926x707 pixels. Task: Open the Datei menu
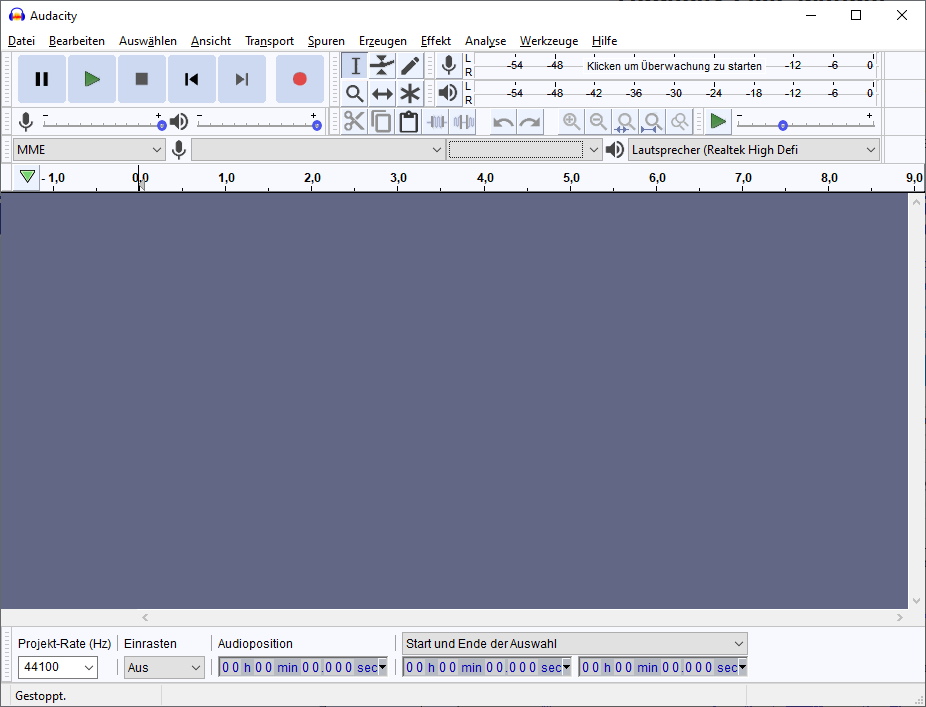21,41
